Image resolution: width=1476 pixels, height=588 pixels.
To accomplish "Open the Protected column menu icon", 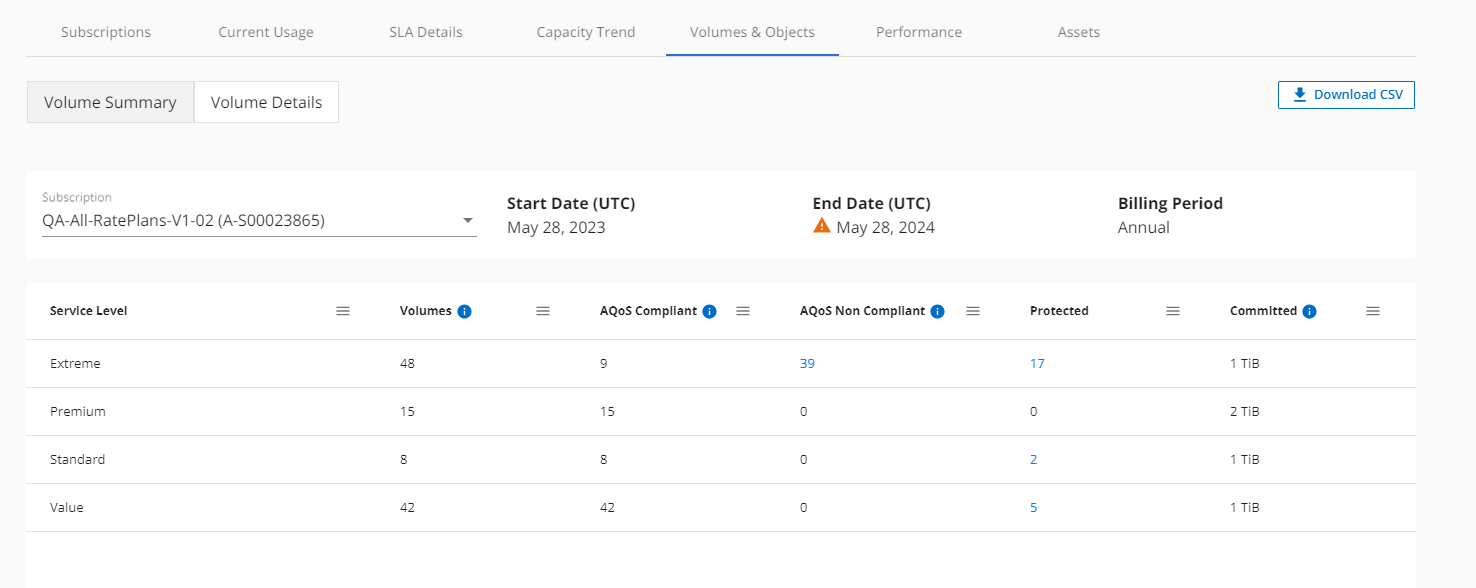I will point(1173,311).
